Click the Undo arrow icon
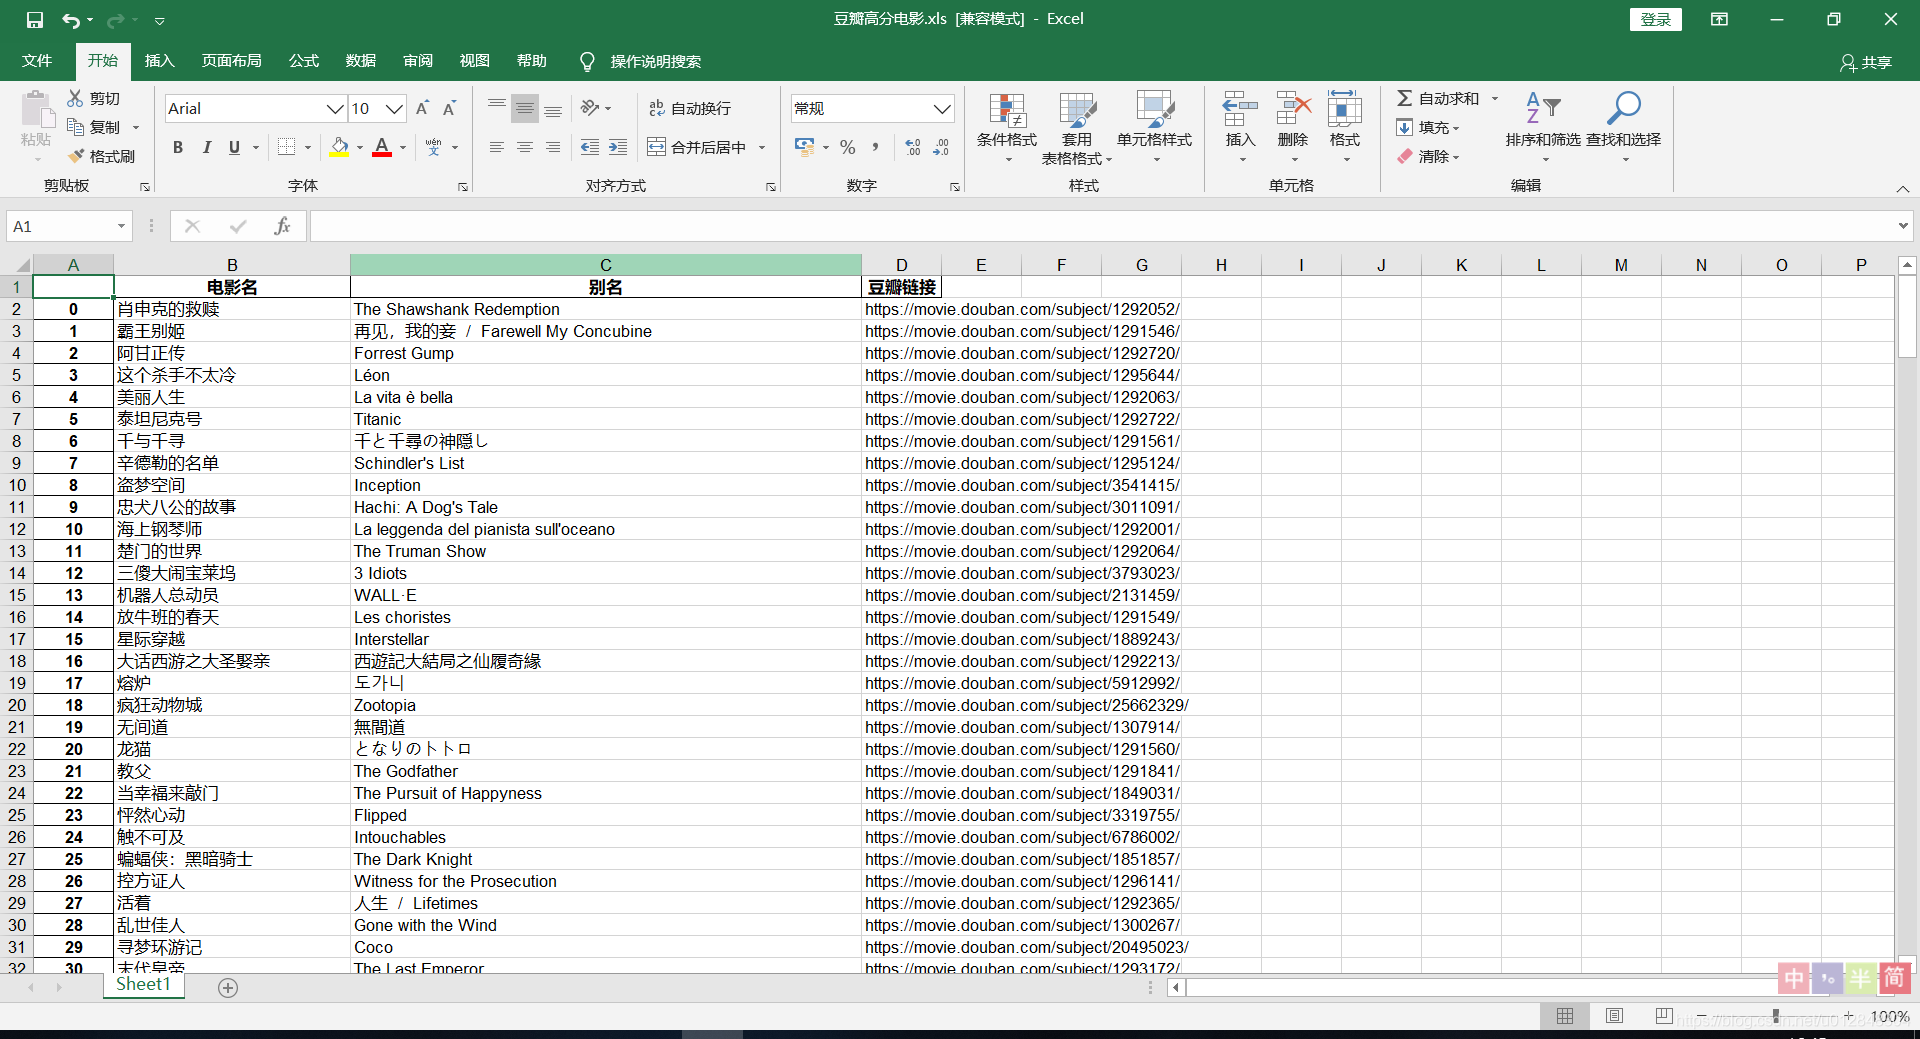The height and width of the screenshot is (1039, 1920). [70, 20]
